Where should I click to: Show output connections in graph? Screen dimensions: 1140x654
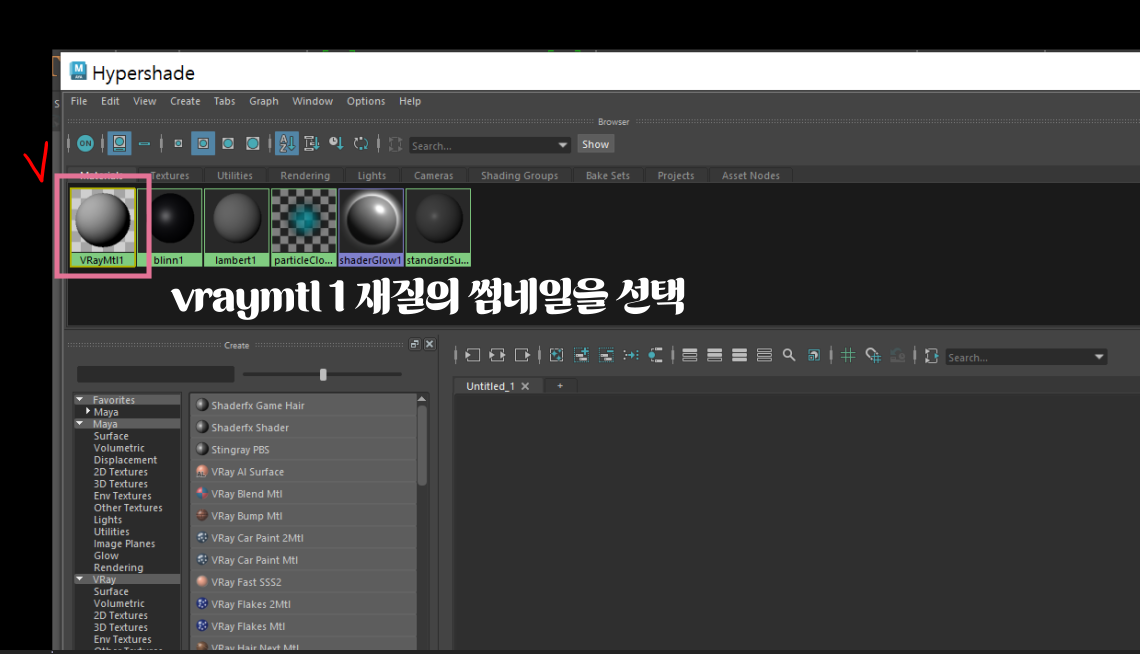pyautogui.click(x=522, y=355)
